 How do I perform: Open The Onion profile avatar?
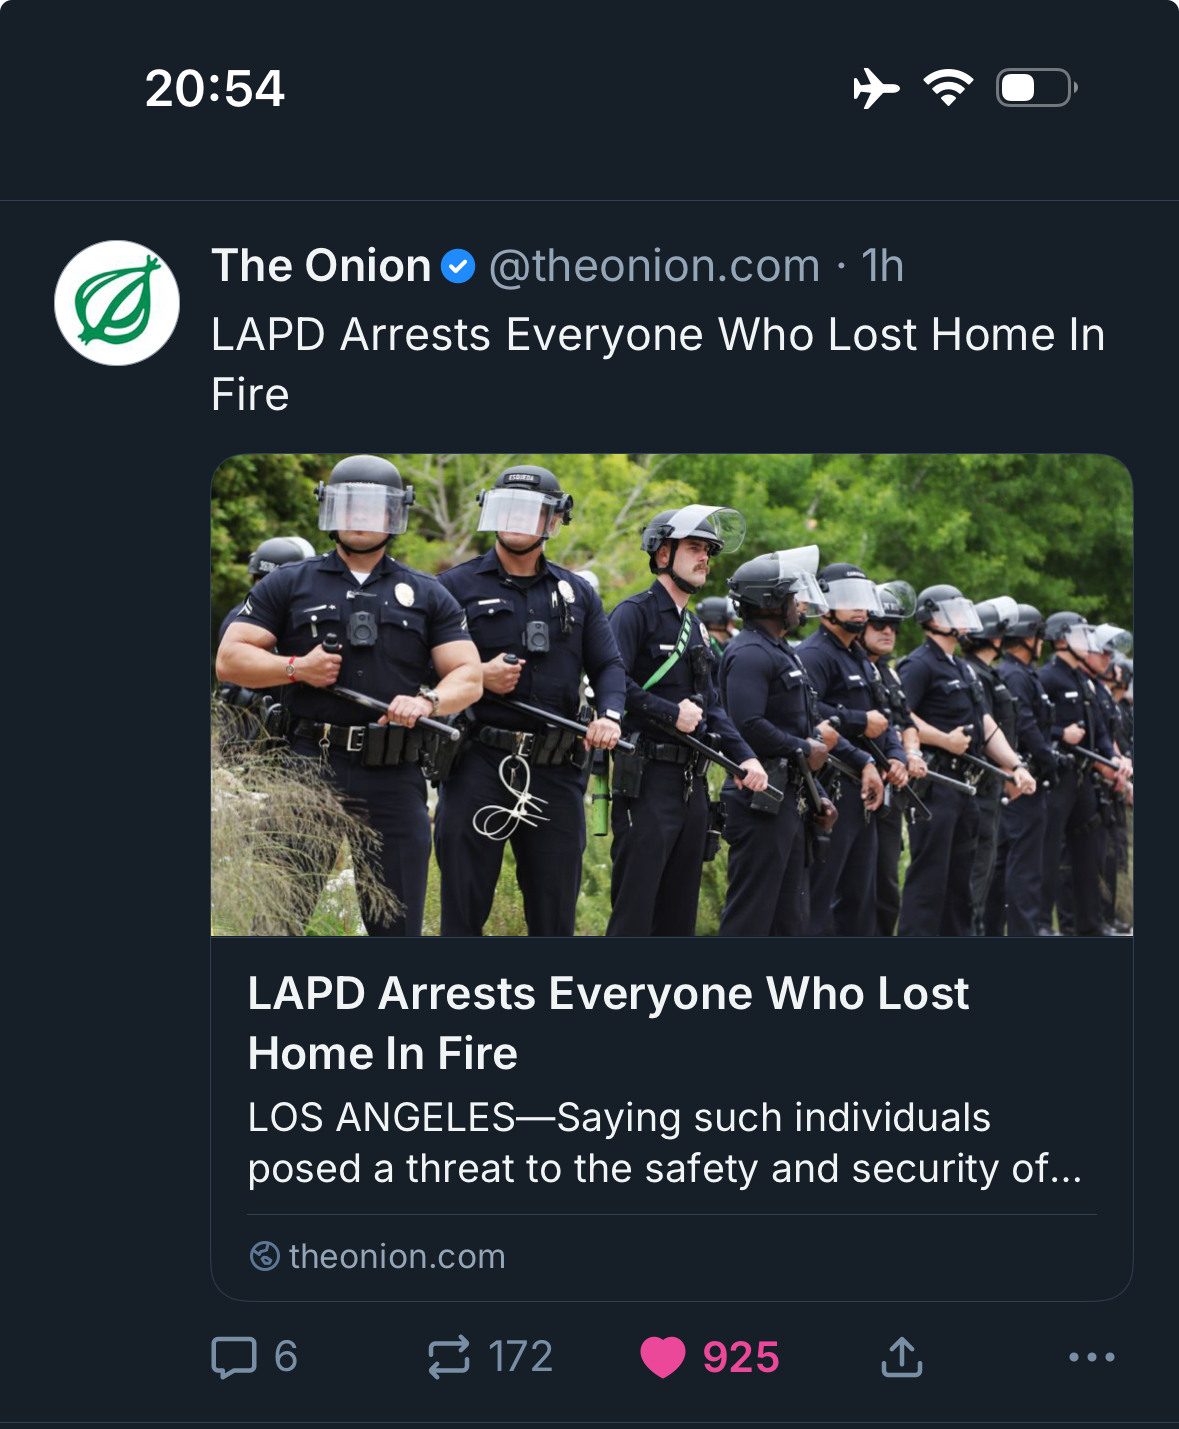point(117,303)
